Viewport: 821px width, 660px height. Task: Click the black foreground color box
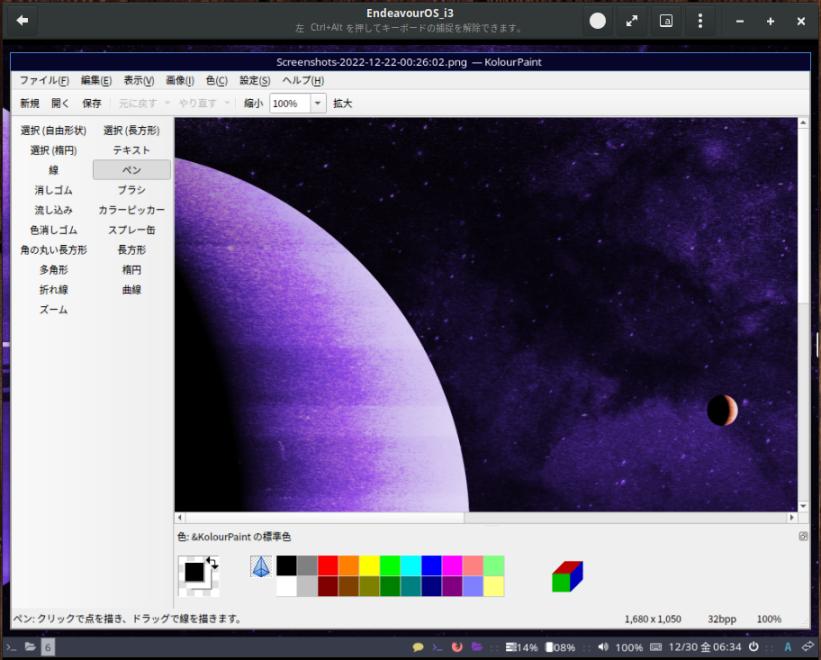tap(194, 572)
